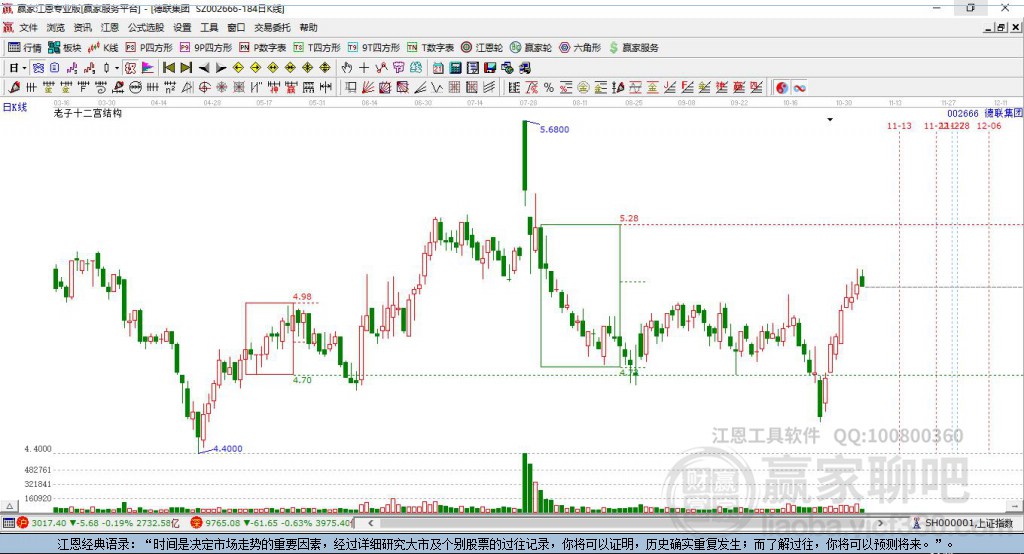Click the 深 index icon in status bar

tap(197, 523)
